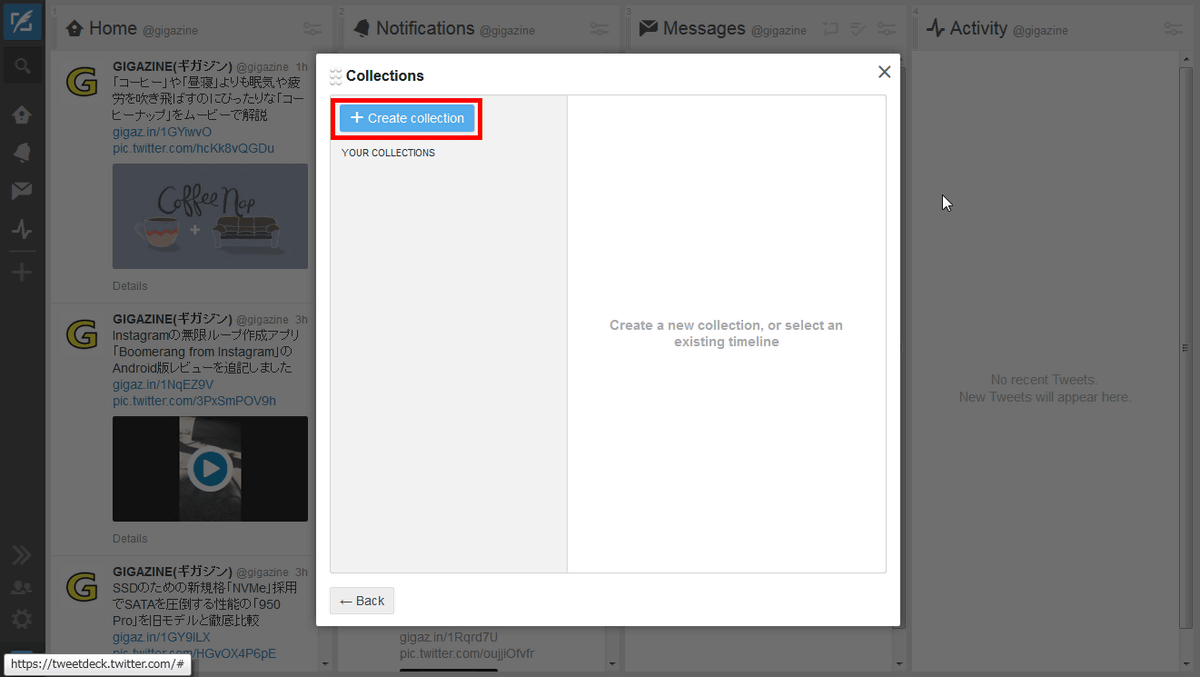Jump to Activity via sidebar pulse icon
Screen dimensions: 1200x677
coord(21,229)
